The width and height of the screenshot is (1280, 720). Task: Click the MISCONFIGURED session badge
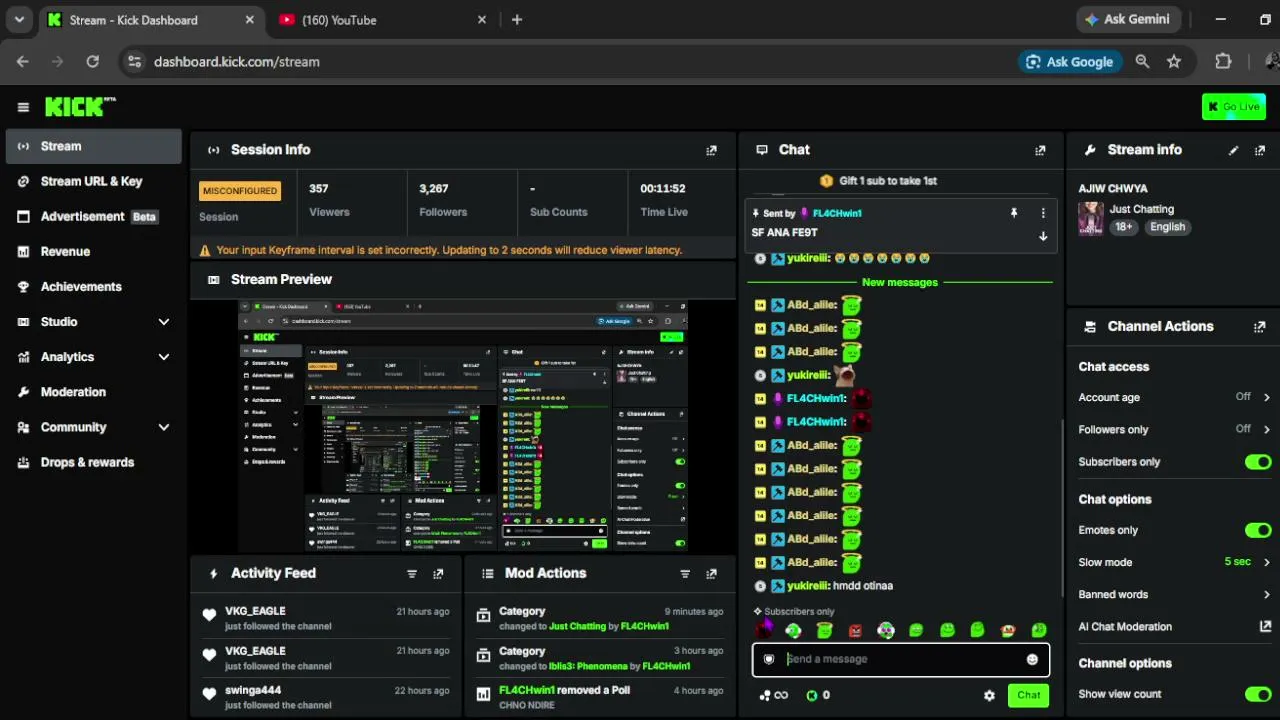pos(240,191)
